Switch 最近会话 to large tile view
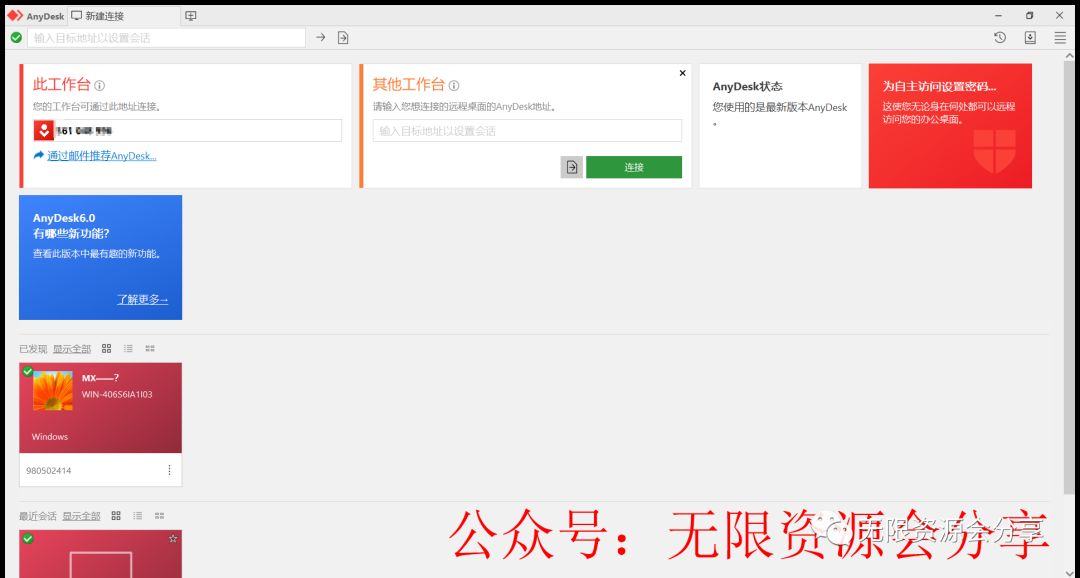1080x578 pixels. (x=116, y=515)
